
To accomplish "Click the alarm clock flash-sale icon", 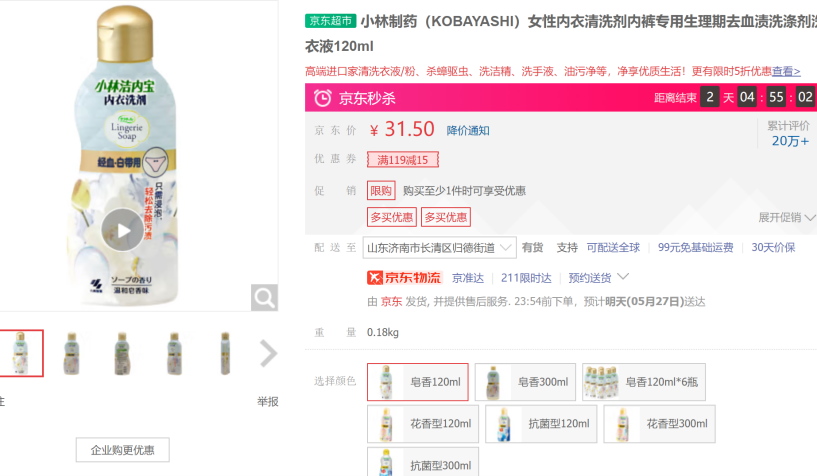I will click(x=323, y=97).
